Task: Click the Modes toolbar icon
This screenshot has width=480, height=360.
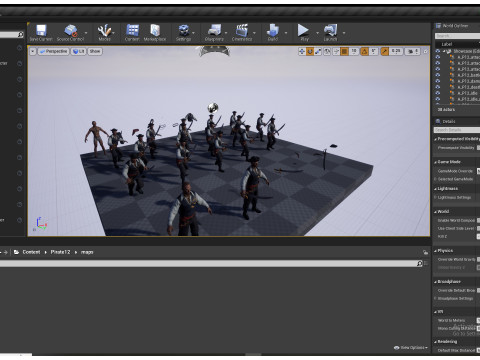Action: pyautogui.click(x=104, y=30)
